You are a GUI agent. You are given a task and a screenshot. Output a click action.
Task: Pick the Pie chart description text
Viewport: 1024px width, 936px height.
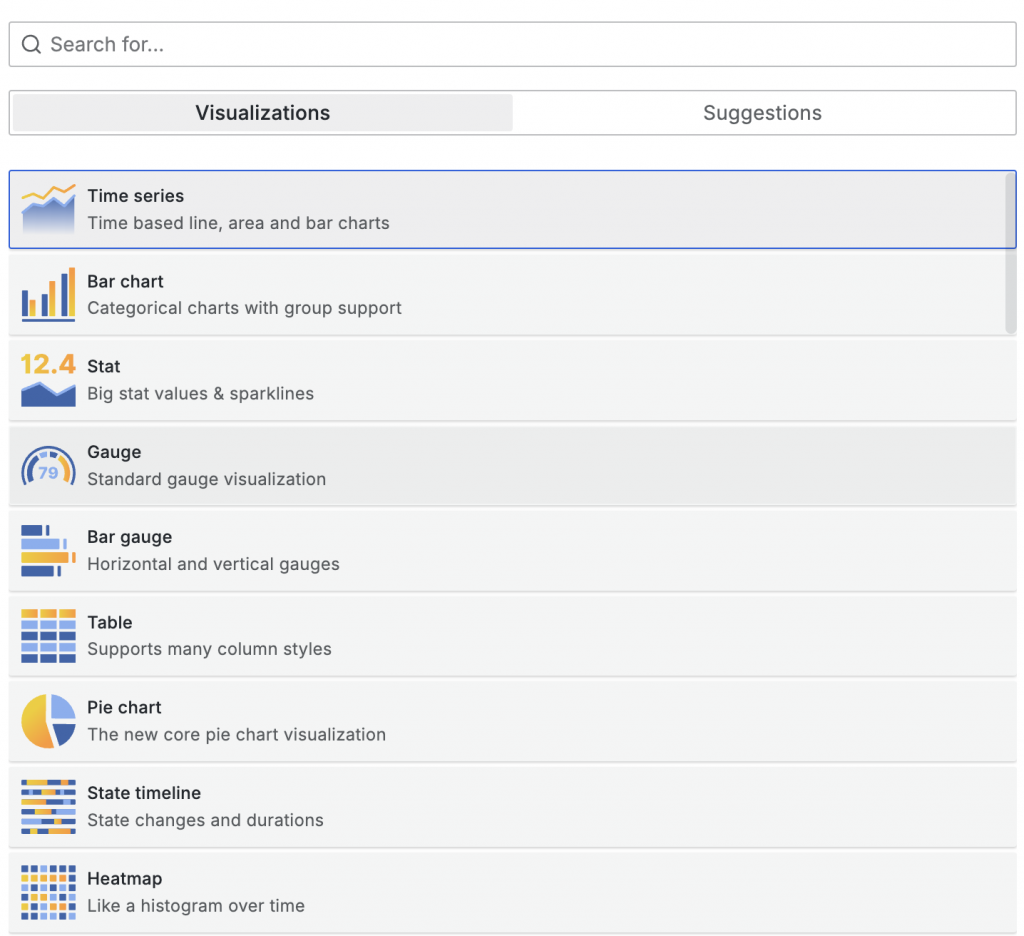pyautogui.click(x=236, y=735)
